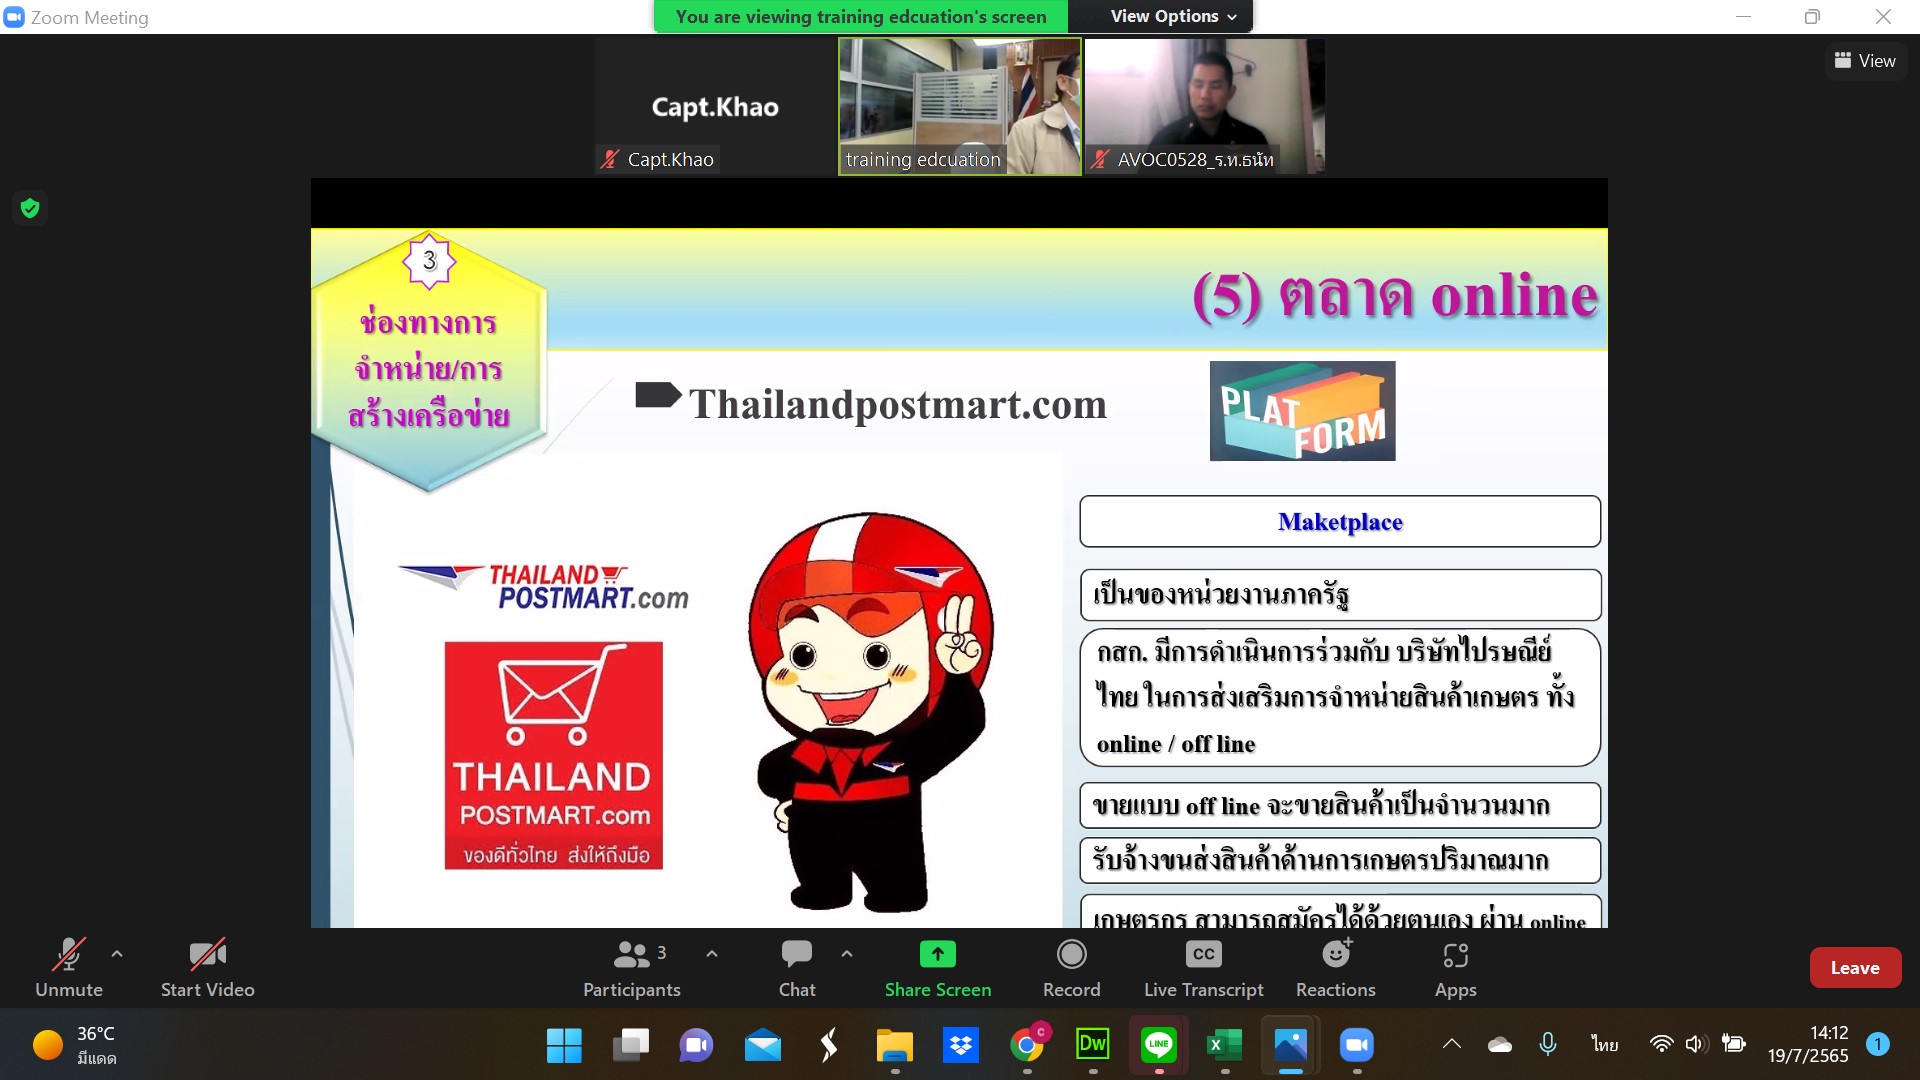Click the green Share Screen icon
The image size is (1920, 1080).
[x=938, y=954]
